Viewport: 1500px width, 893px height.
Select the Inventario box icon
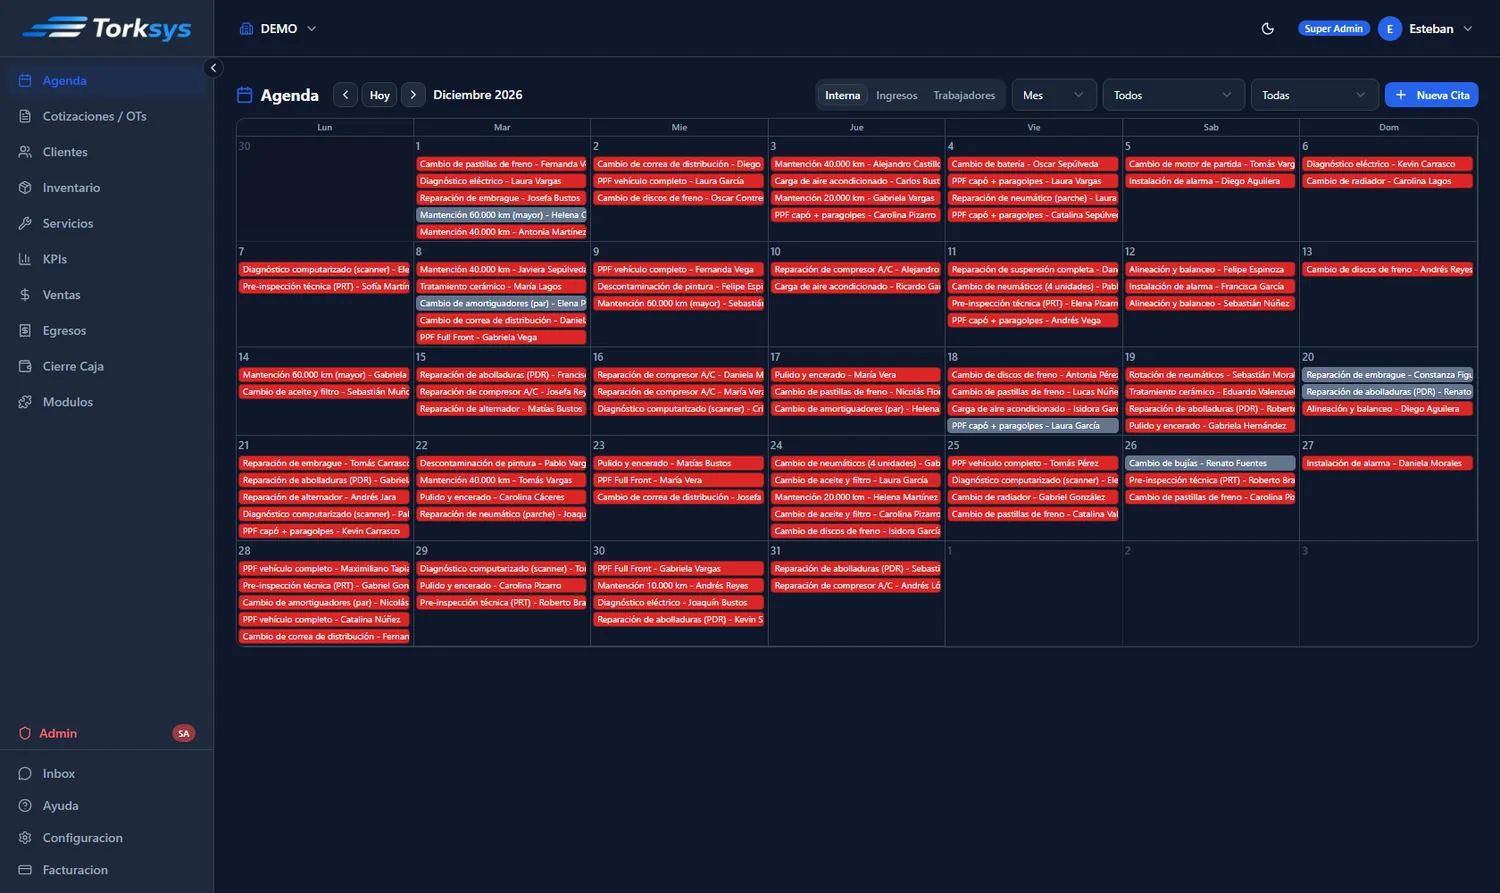click(25, 188)
